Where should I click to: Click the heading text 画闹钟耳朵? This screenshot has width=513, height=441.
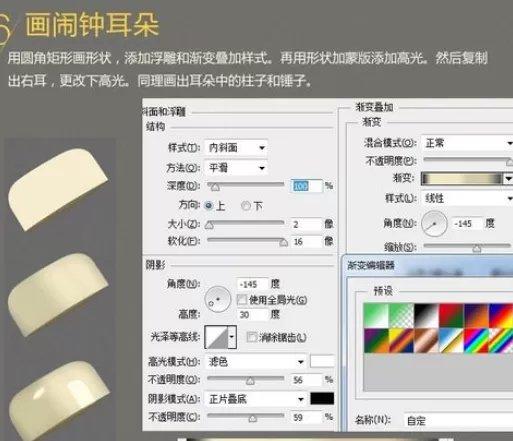92,25
